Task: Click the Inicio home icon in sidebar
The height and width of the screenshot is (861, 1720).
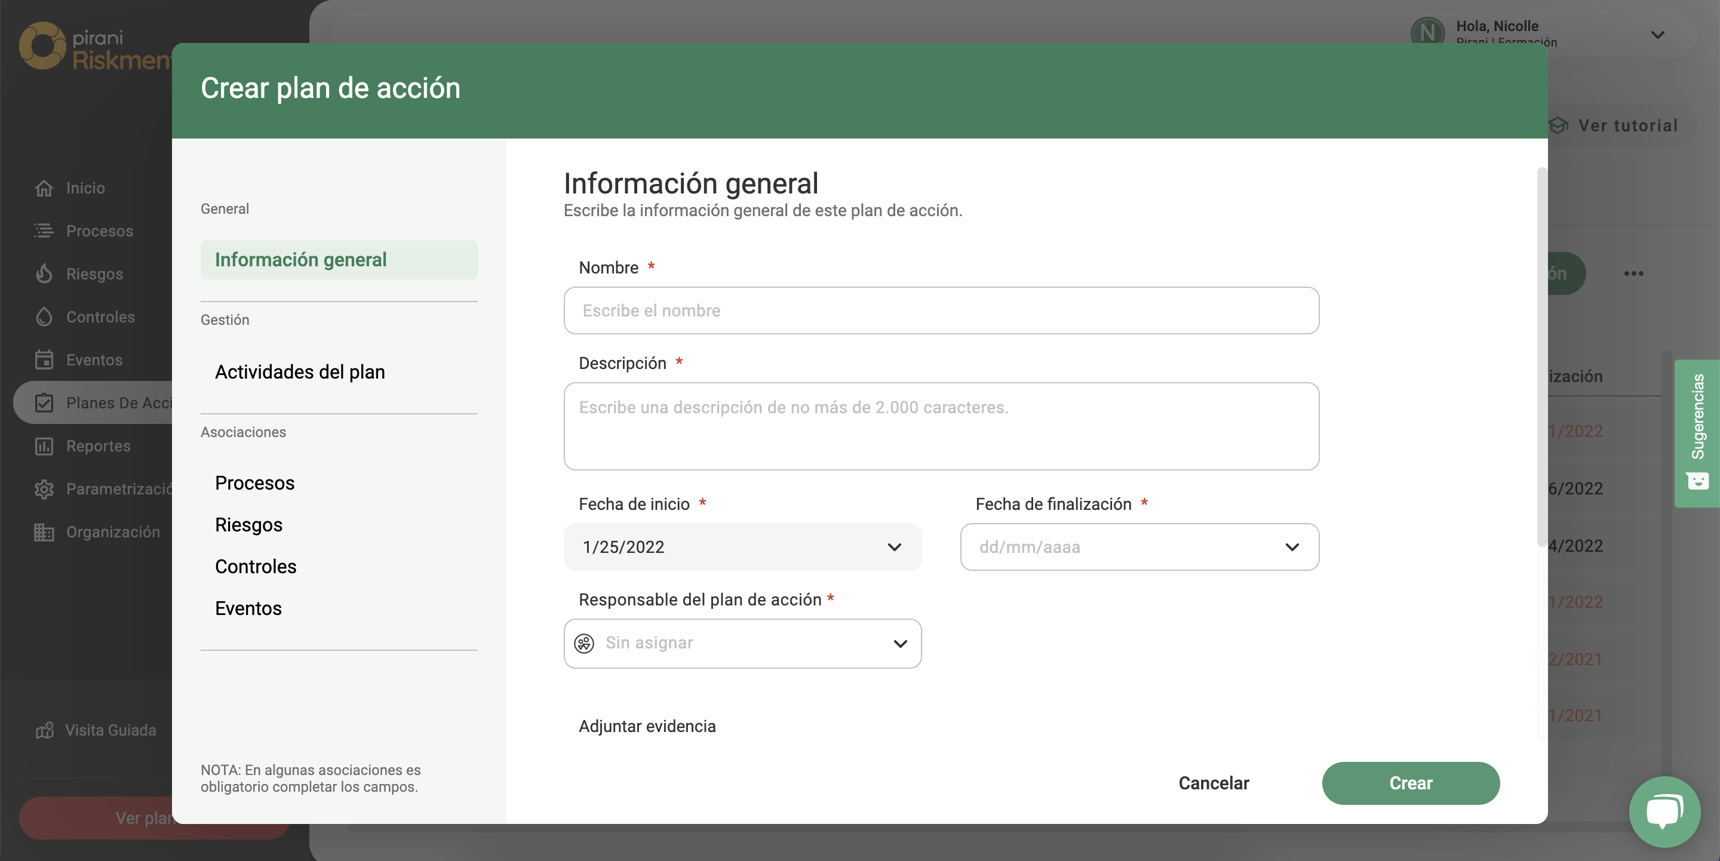Action: pos(44,188)
